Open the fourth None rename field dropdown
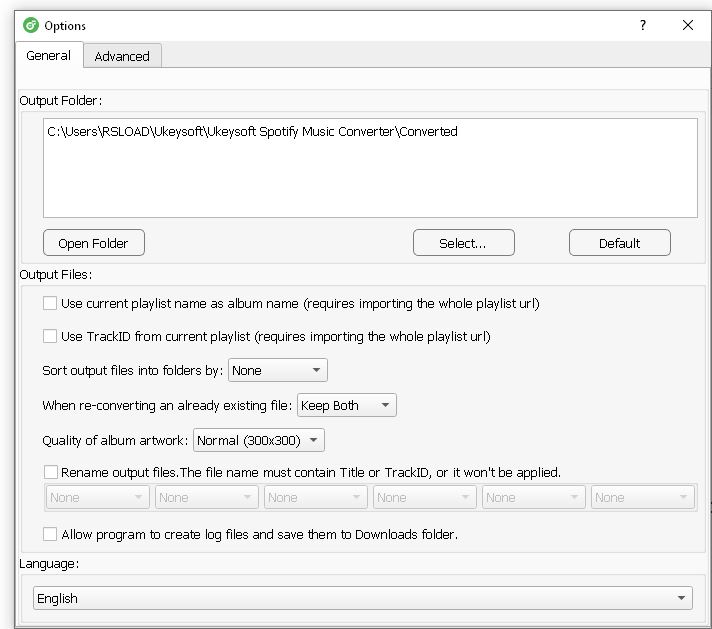712x629 pixels. (x=424, y=497)
